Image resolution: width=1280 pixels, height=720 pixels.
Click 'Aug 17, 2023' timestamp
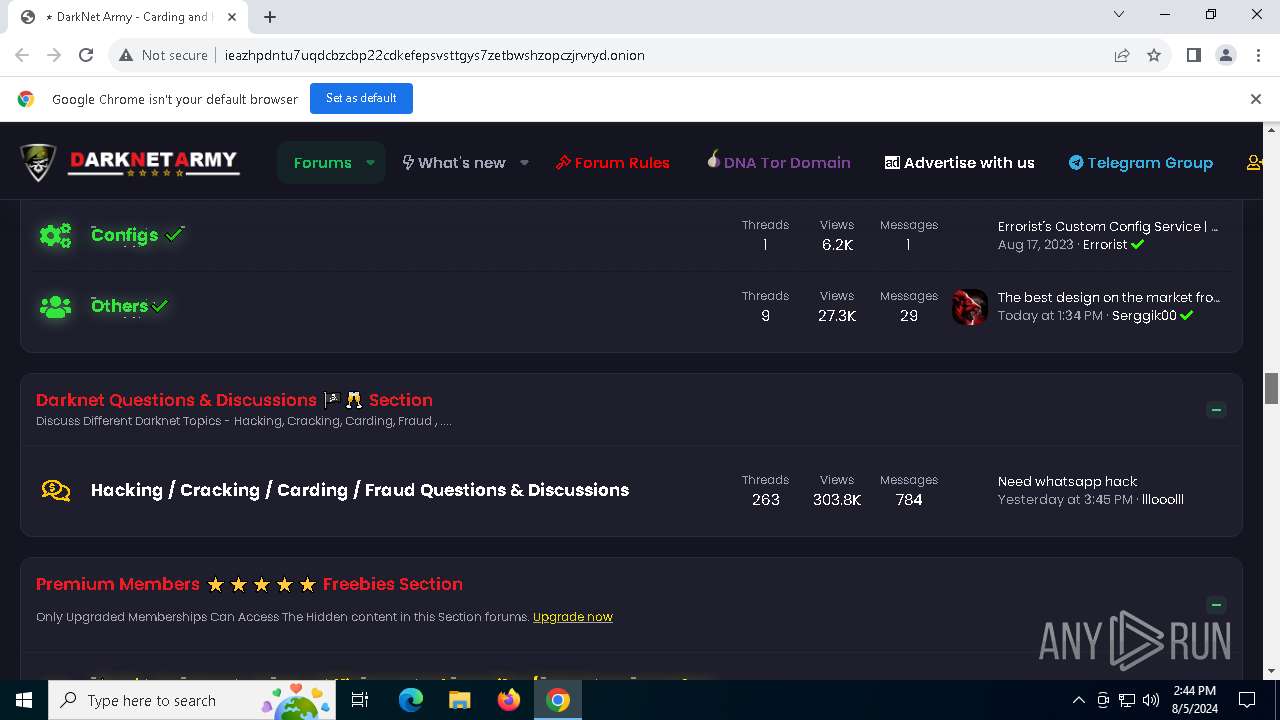pyautogui.click(x=1035, y=244)
